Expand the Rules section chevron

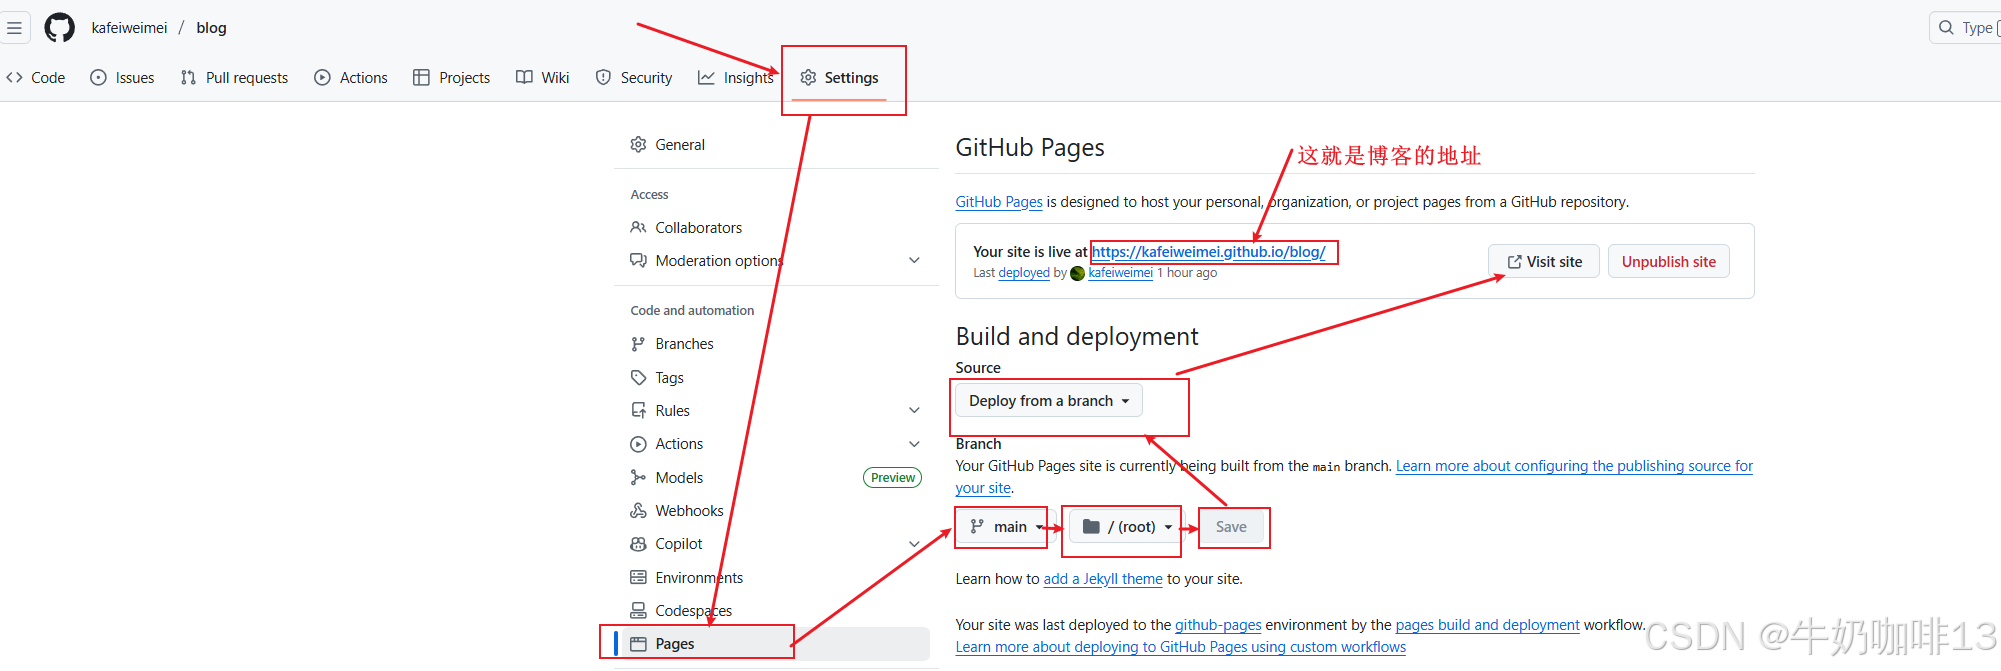click(914, 411)
